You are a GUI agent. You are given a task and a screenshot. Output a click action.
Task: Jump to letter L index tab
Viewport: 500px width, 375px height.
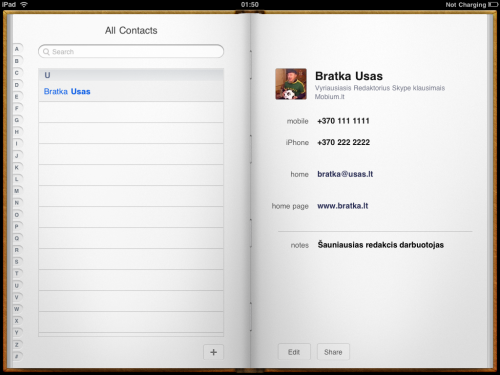click(17, 179)
